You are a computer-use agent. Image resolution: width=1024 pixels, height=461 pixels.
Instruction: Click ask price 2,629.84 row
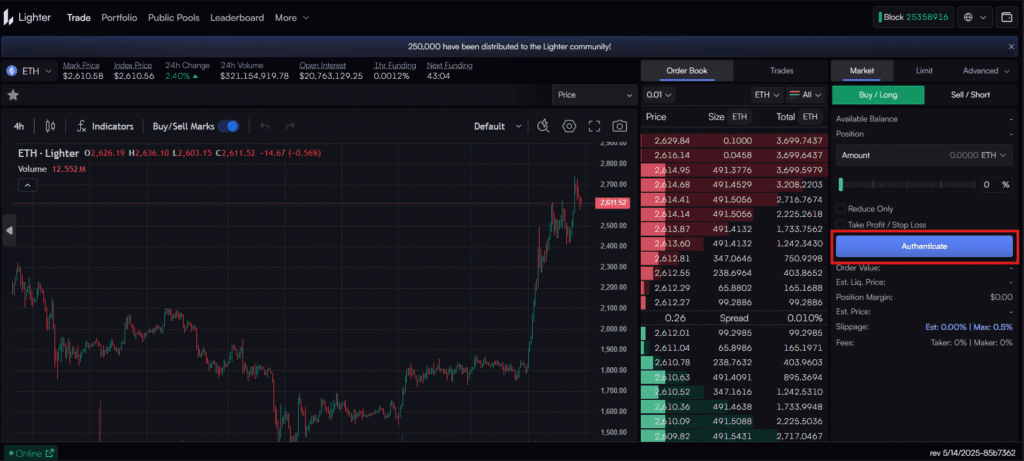click(734, 140)
